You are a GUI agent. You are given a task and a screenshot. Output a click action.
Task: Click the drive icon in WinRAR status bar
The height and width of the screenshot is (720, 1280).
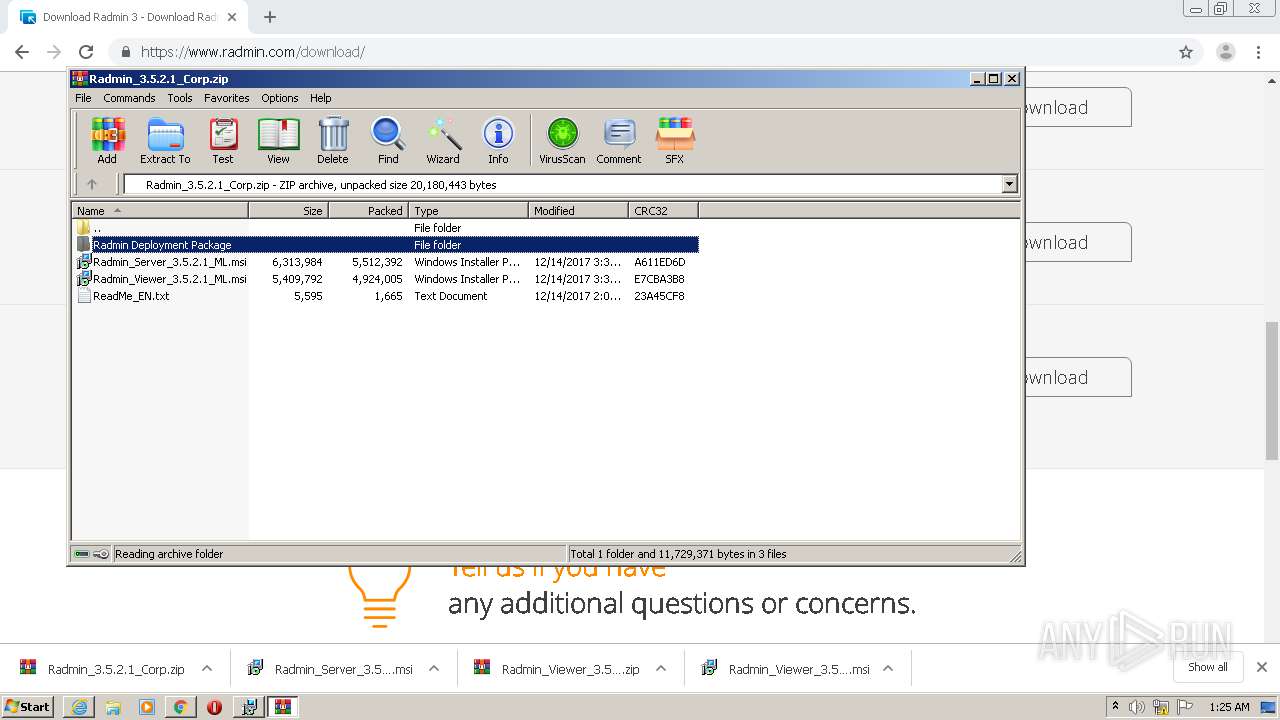[82, 554]
